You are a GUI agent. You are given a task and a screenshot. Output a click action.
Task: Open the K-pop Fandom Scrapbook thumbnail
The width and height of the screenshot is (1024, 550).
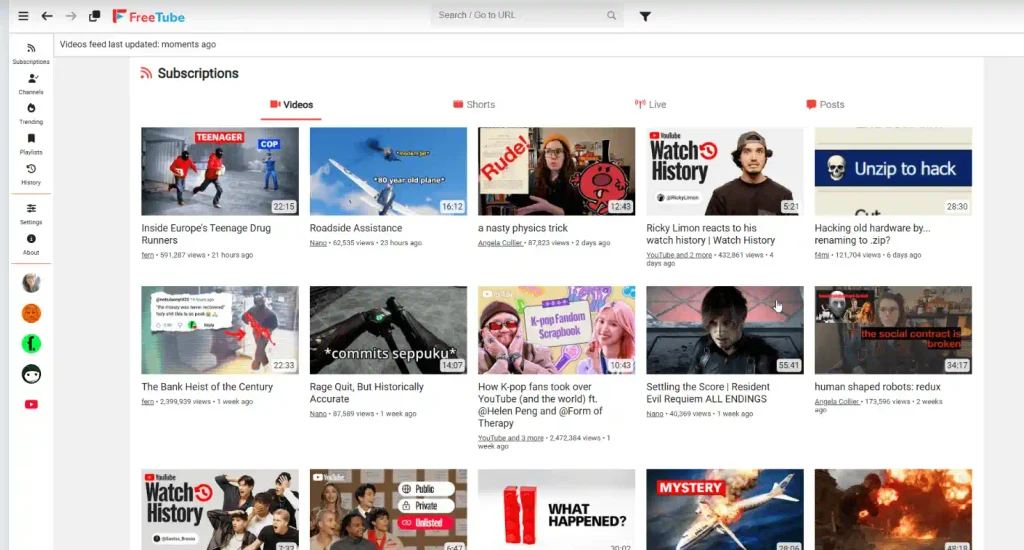click(556, 330)
